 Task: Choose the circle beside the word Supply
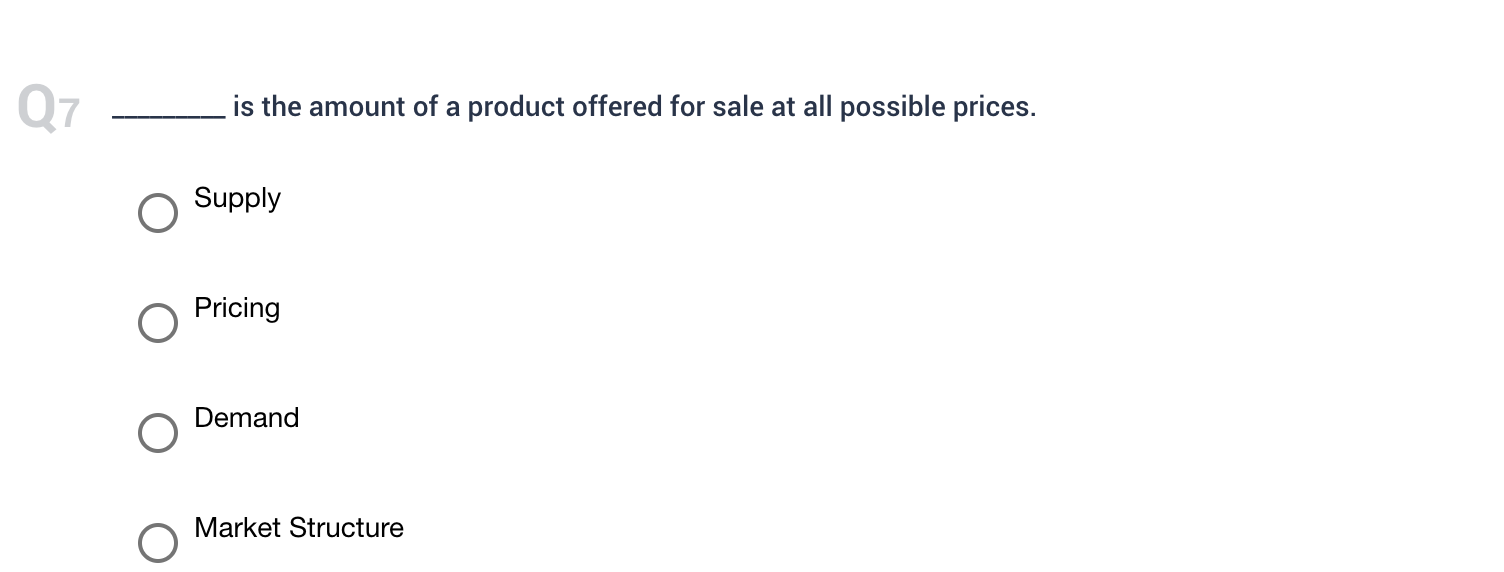157,213
